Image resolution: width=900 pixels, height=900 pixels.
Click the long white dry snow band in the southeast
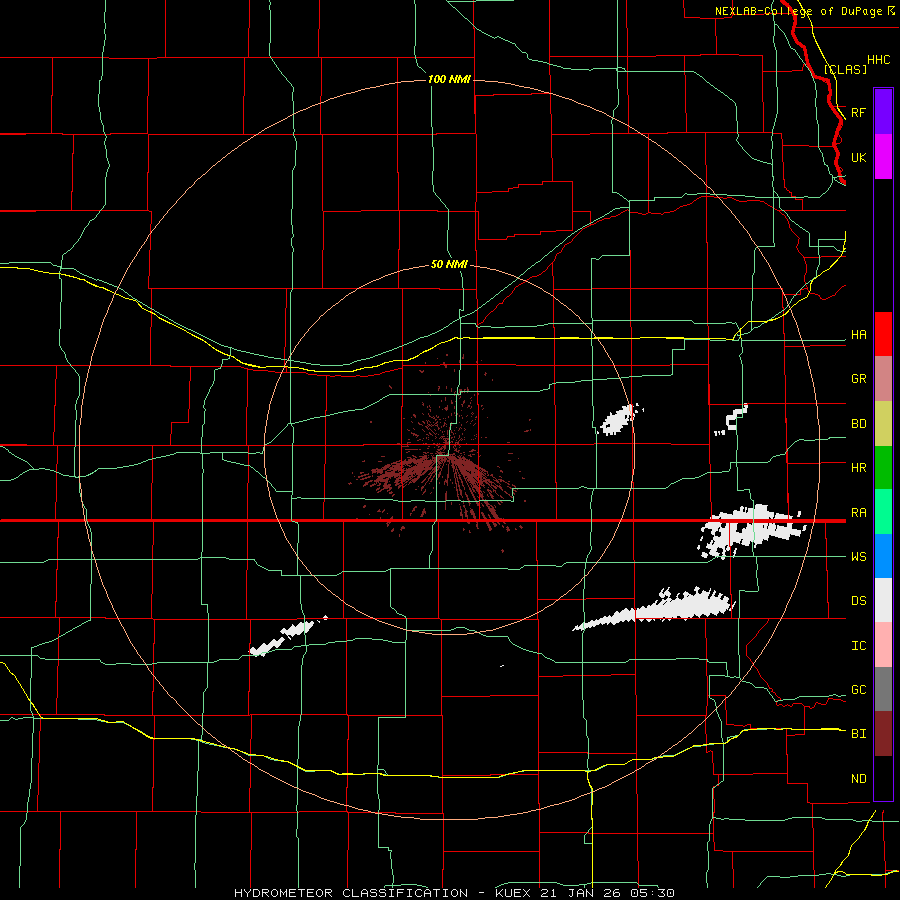654,610
